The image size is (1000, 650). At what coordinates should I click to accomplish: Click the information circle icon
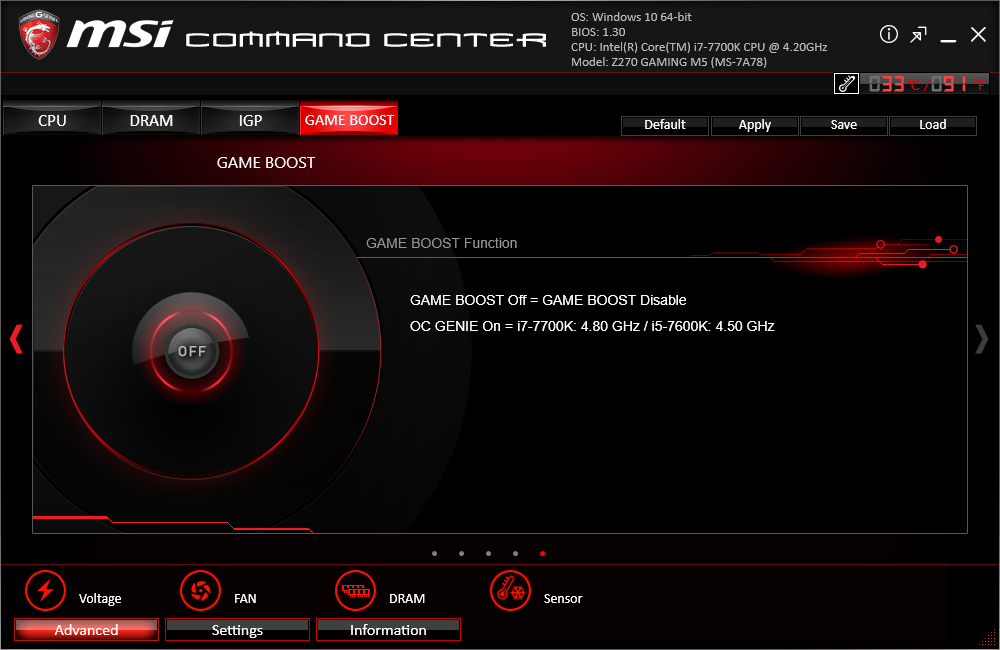[888, 34]
